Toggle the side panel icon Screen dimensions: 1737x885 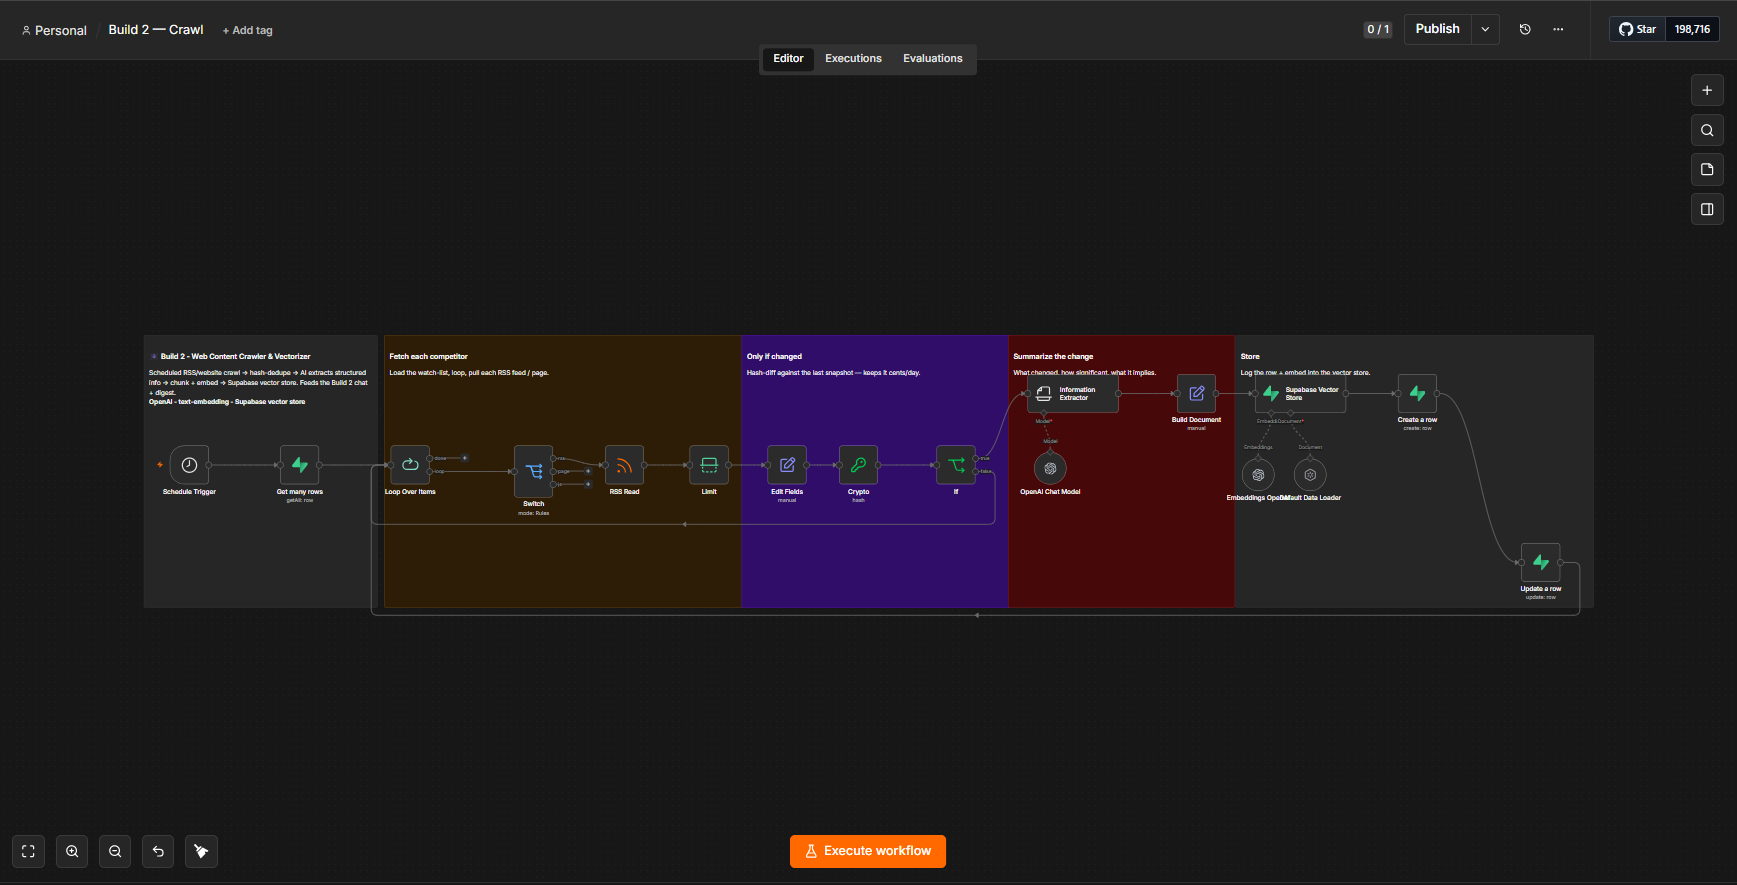1707,209
